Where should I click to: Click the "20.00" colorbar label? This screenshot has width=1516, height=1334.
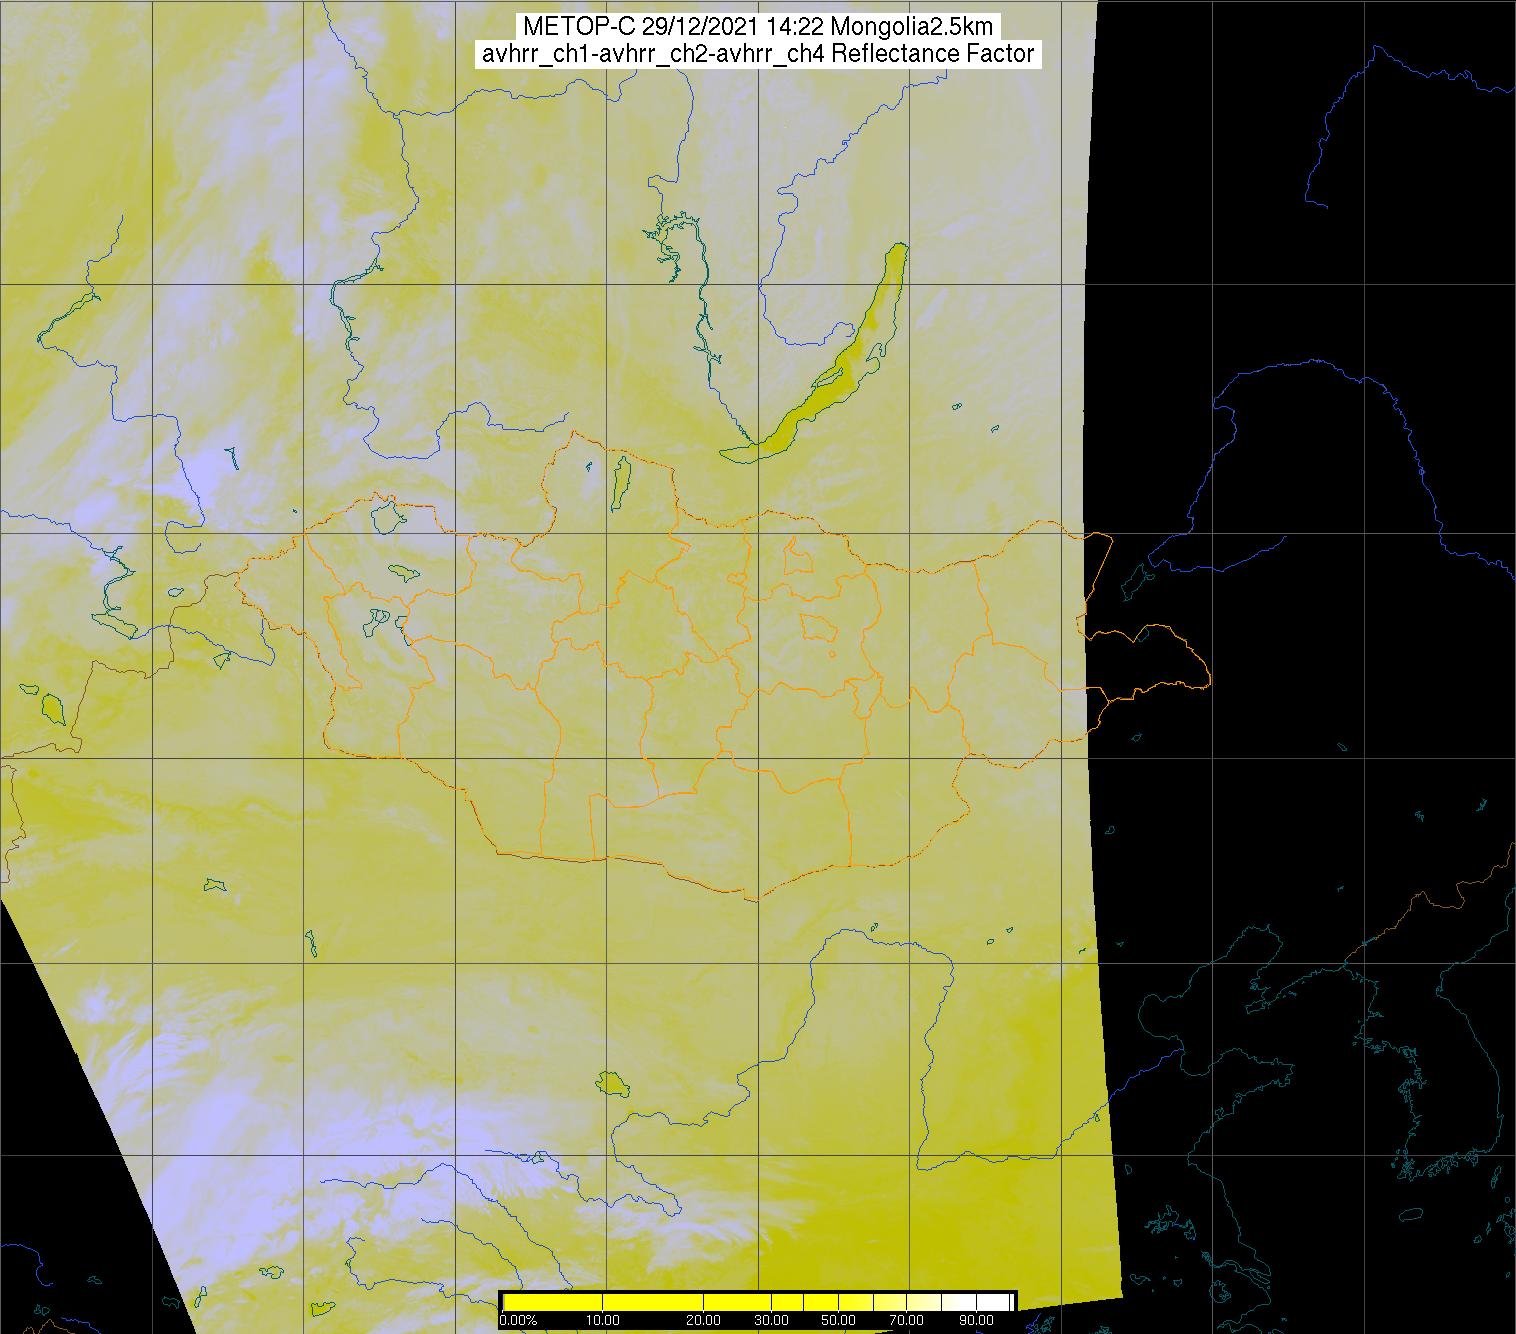[x=704, y=1320]
